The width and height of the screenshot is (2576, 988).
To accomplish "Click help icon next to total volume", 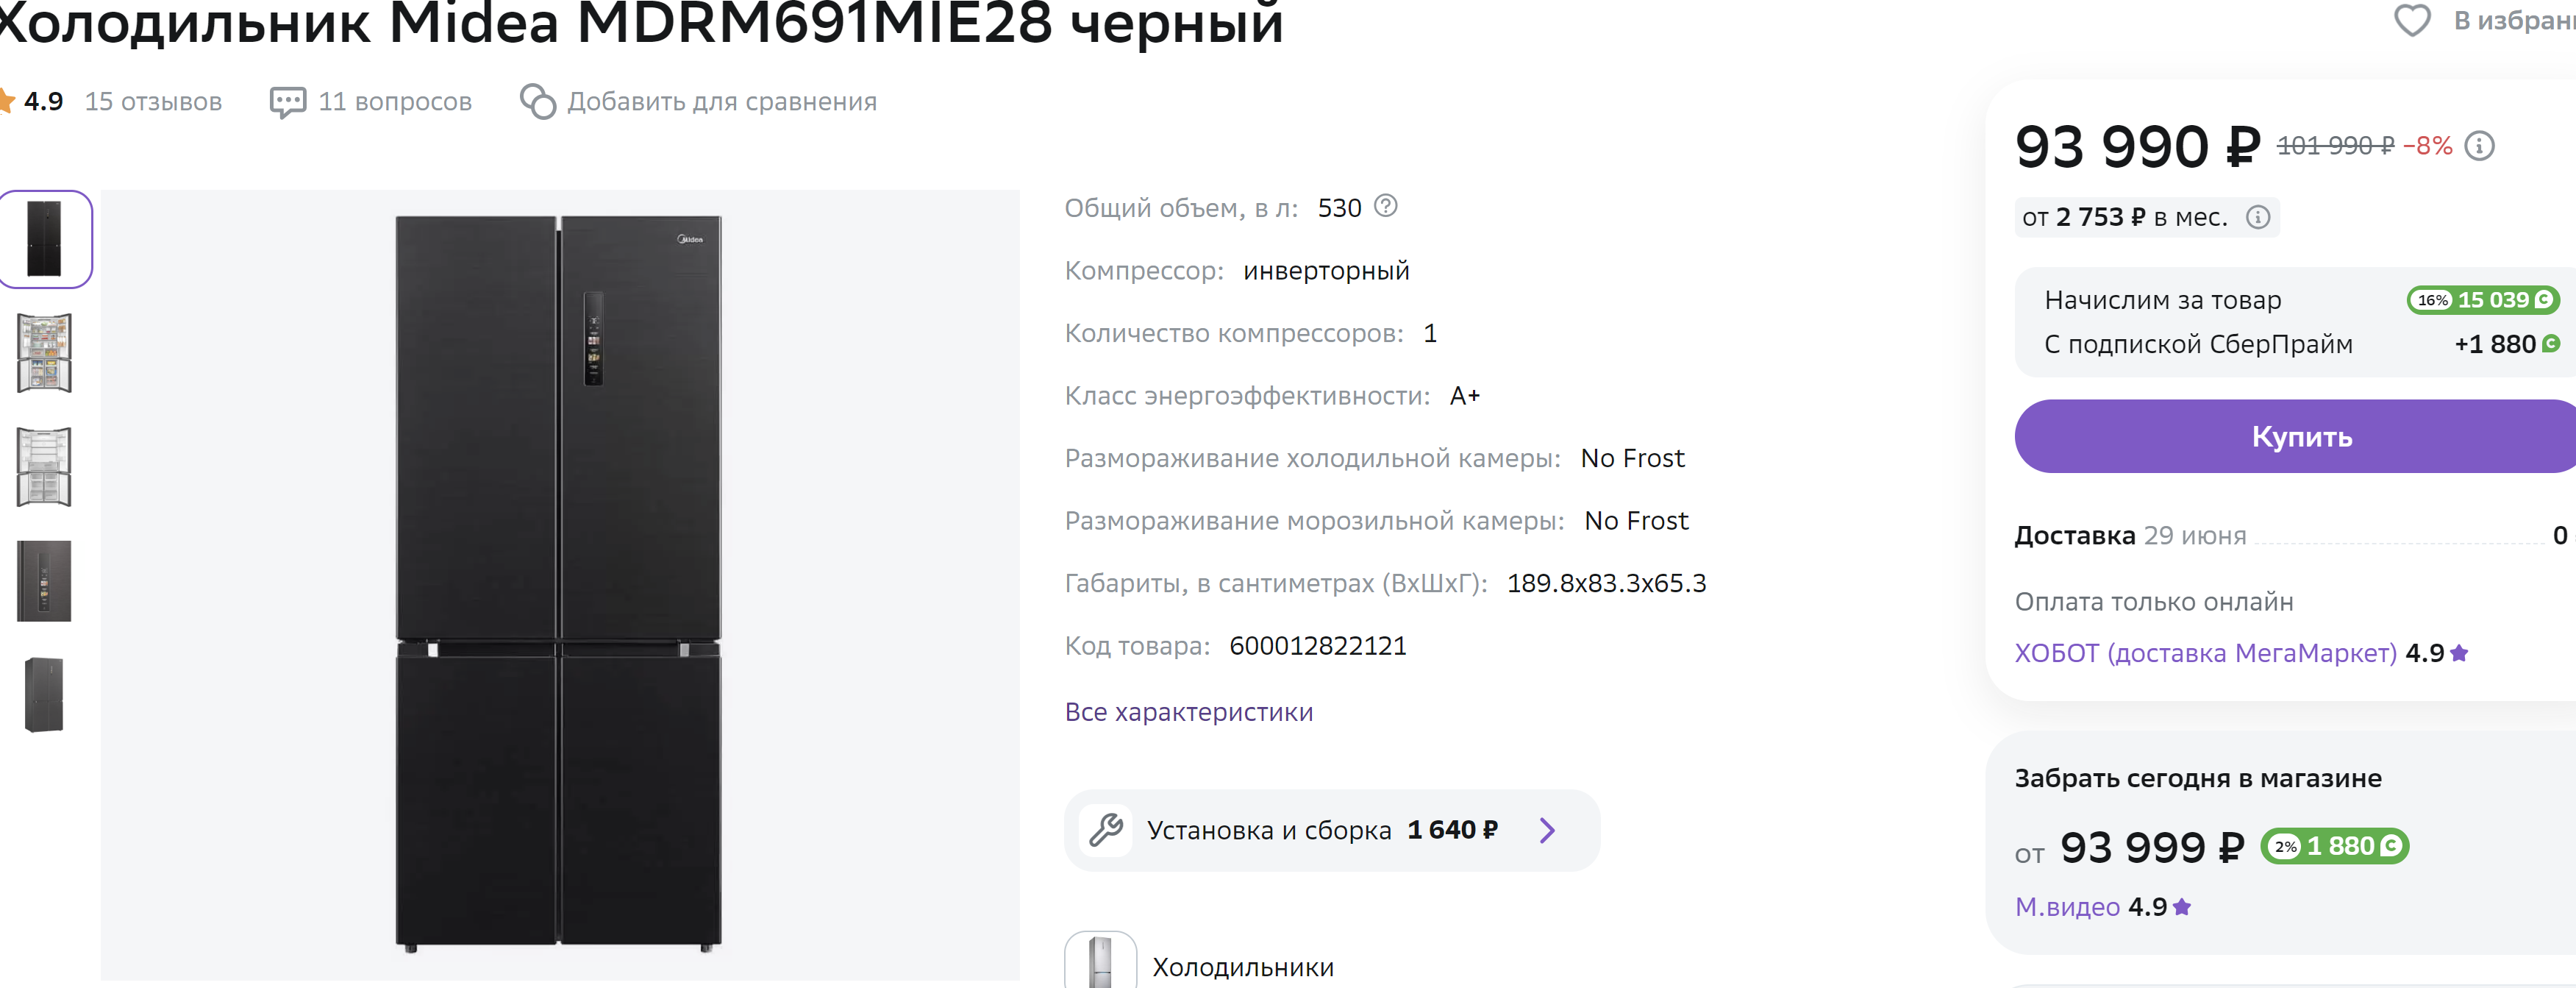I will [x=1385, y=206].
